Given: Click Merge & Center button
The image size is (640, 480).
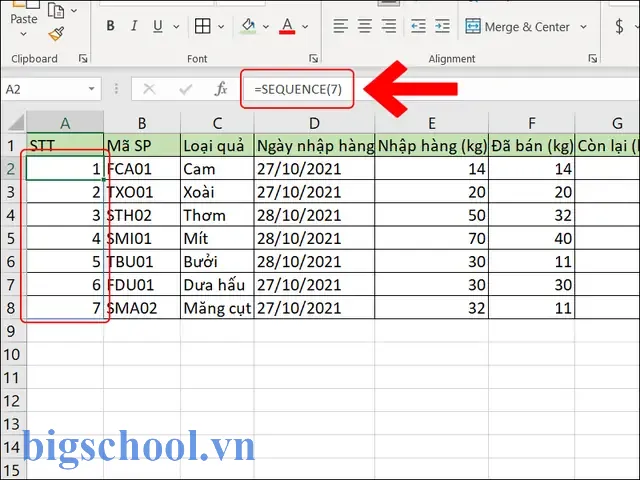Looking at the screenshot, I should tap(517, 27).
